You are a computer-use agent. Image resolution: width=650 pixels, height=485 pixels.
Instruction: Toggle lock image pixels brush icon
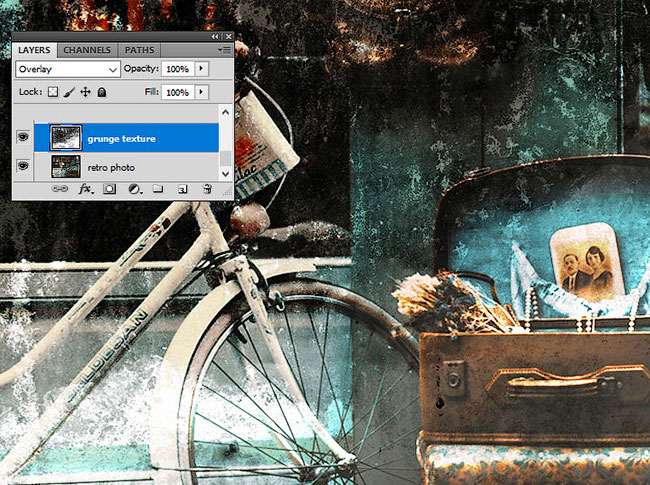(69, 92)
